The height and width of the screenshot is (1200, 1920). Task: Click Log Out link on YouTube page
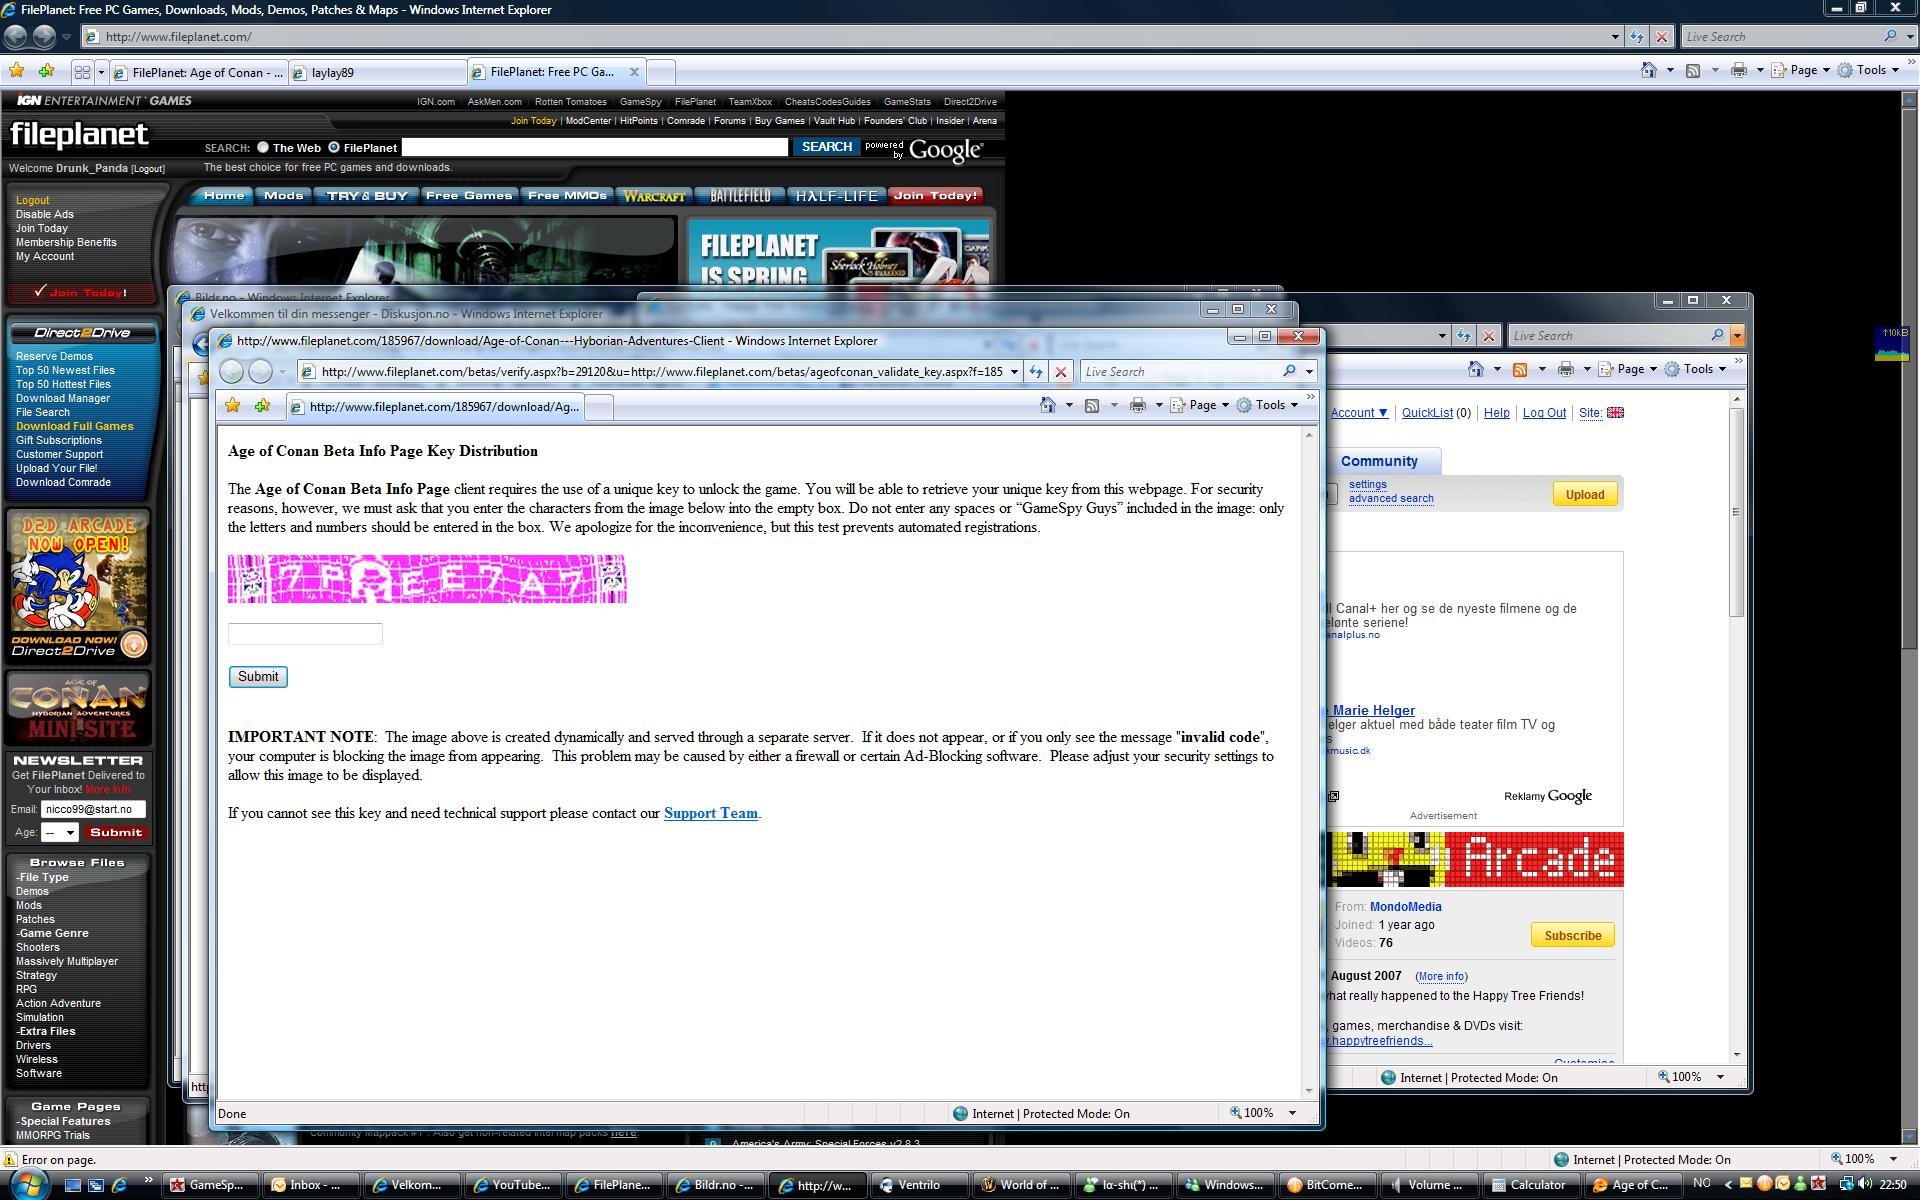(1544, 413)
